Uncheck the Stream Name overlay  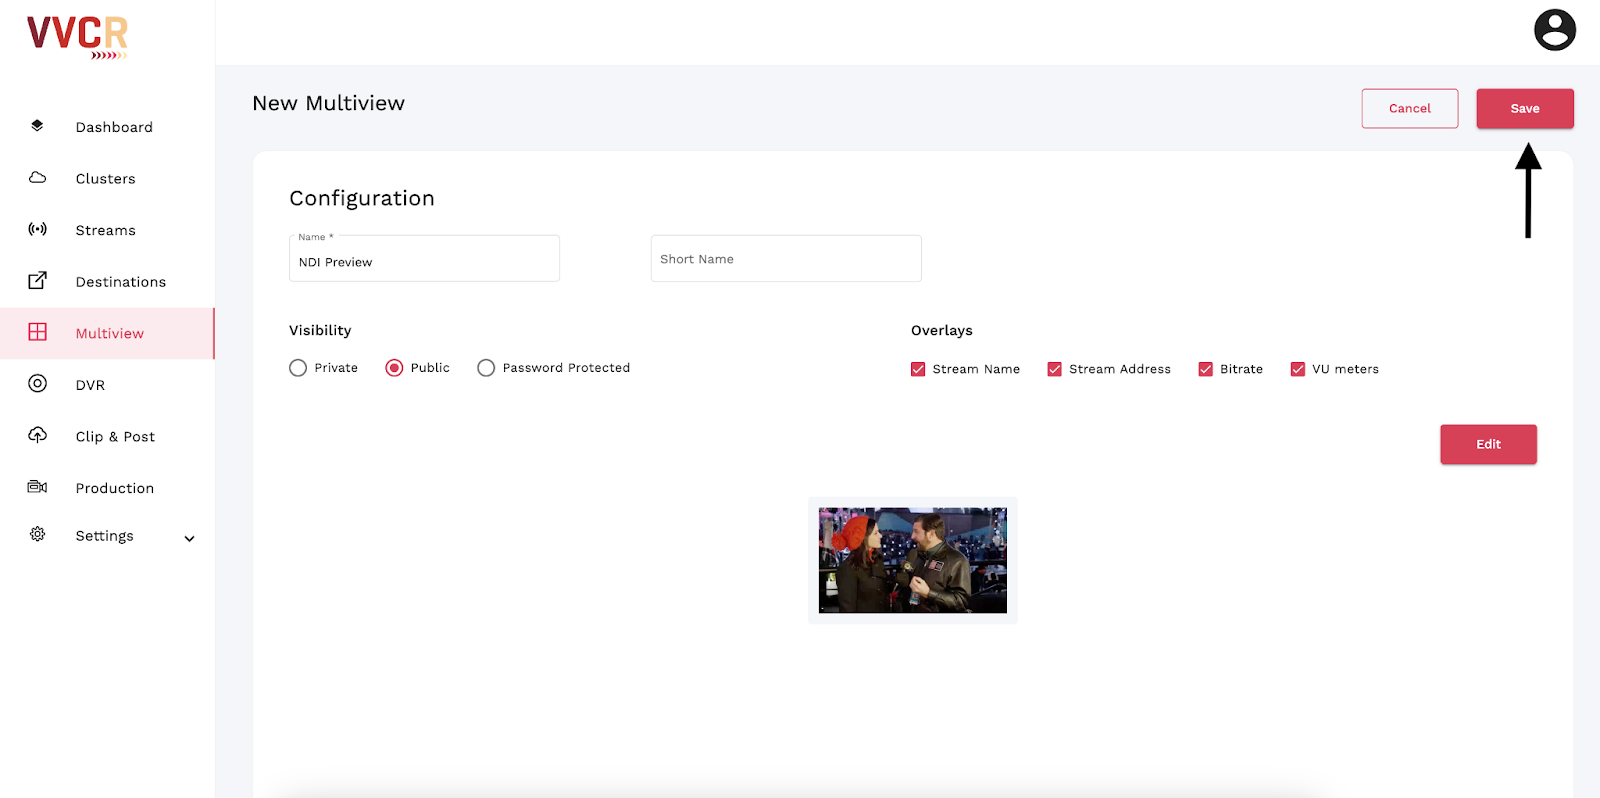918,369
